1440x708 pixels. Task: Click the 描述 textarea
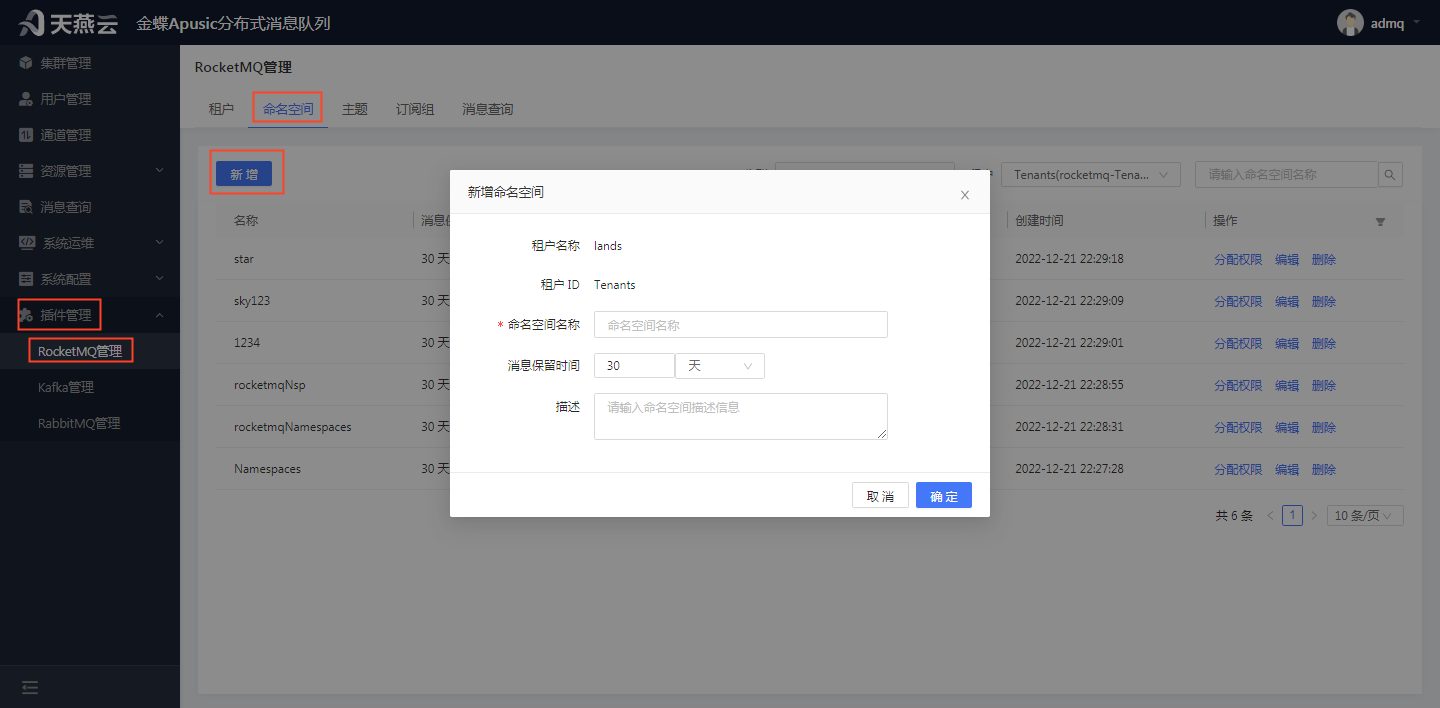741,416
